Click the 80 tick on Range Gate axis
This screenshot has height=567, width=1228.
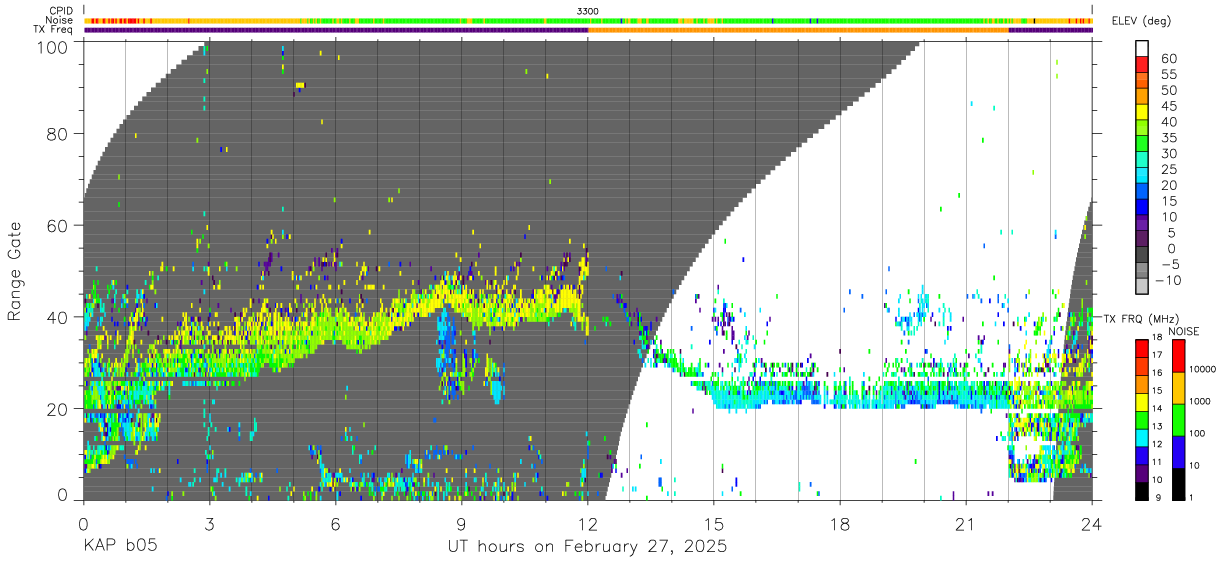[x=58, y=135]
